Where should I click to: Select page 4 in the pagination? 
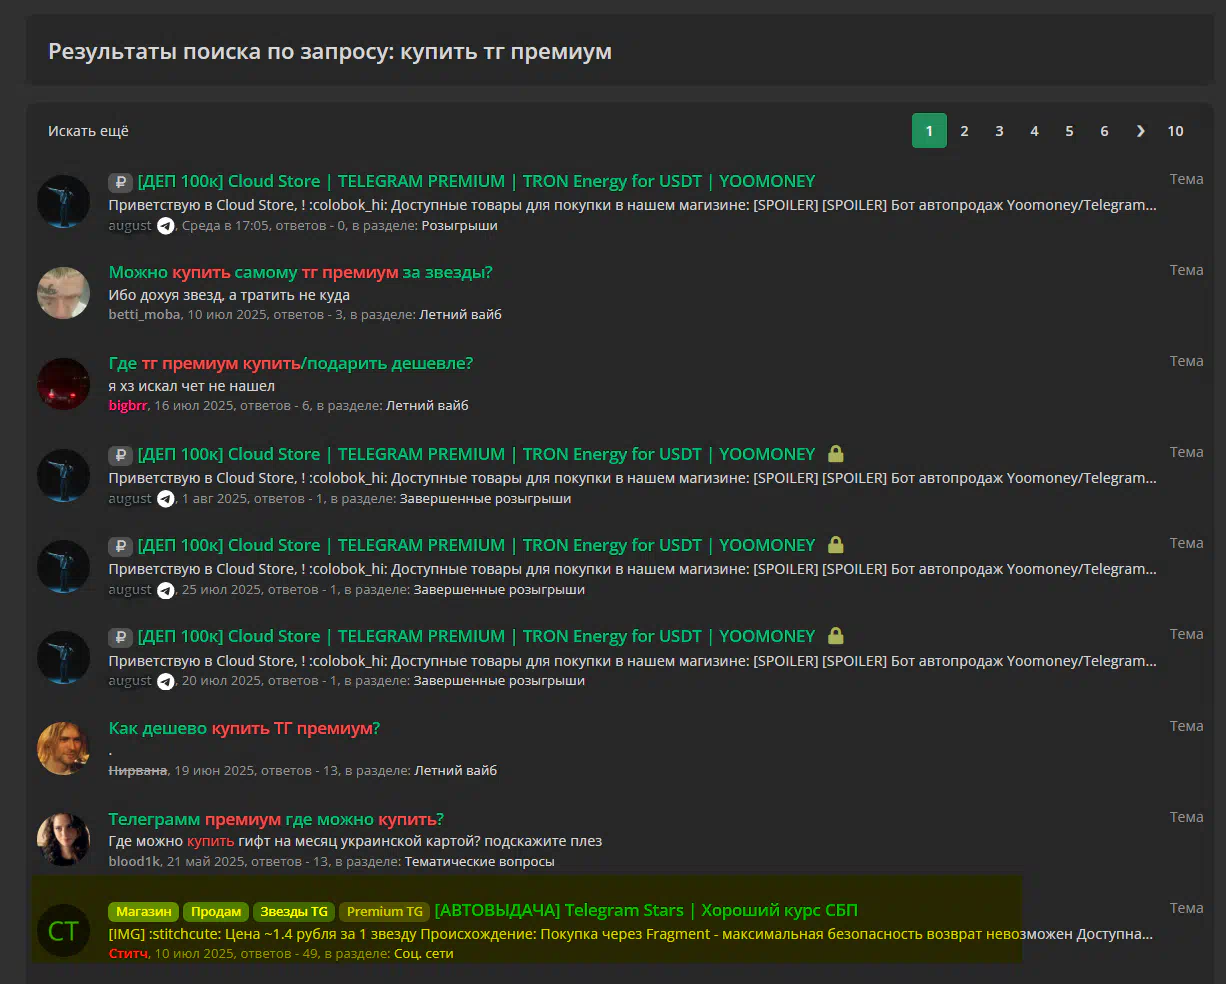click(1034, 131)
